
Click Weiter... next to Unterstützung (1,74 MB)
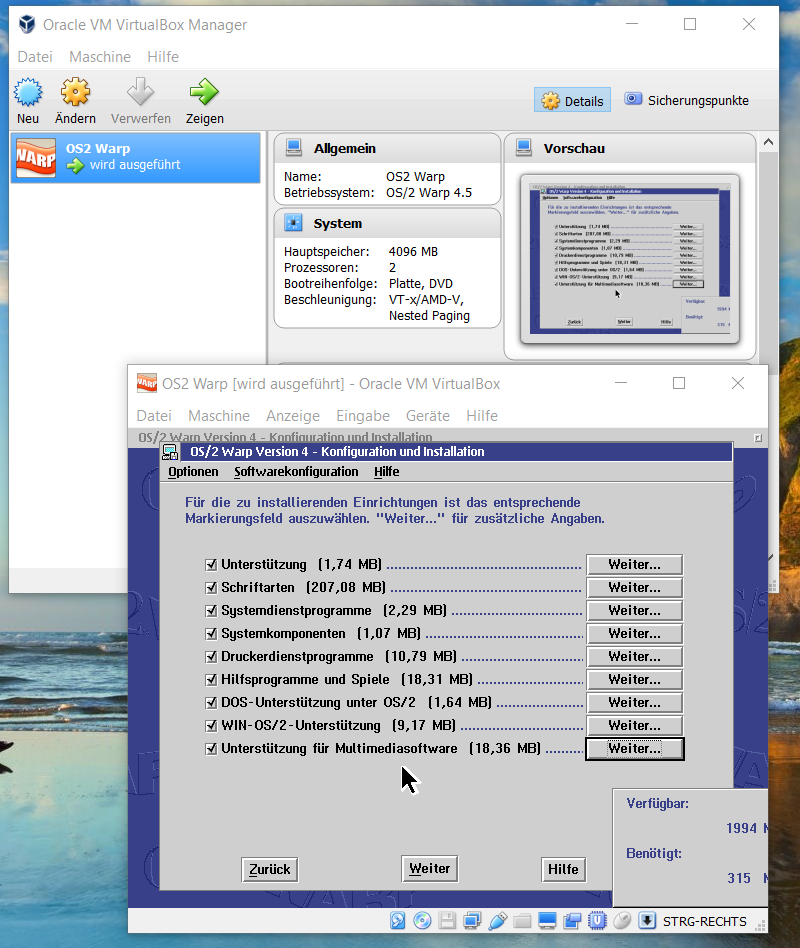coord(634,565)
